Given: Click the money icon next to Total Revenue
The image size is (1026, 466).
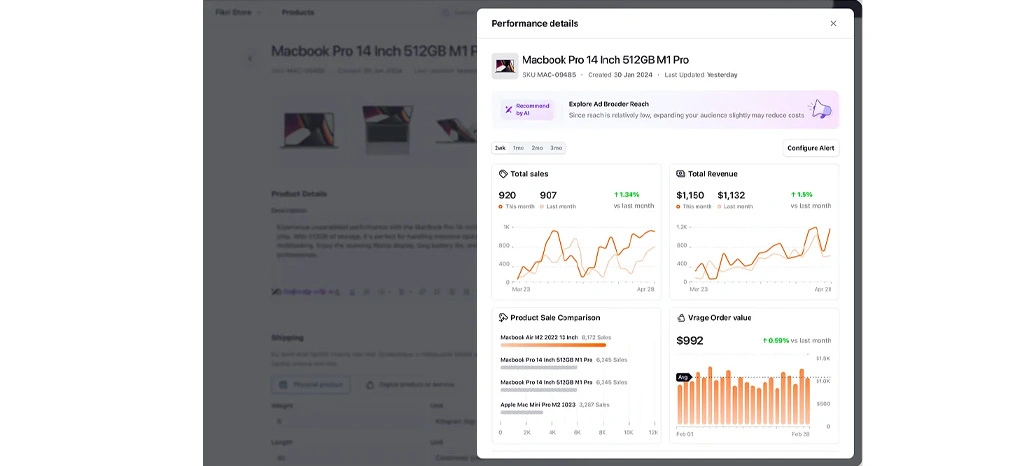Looking at the screenshot, I should [x=681, y=174].
